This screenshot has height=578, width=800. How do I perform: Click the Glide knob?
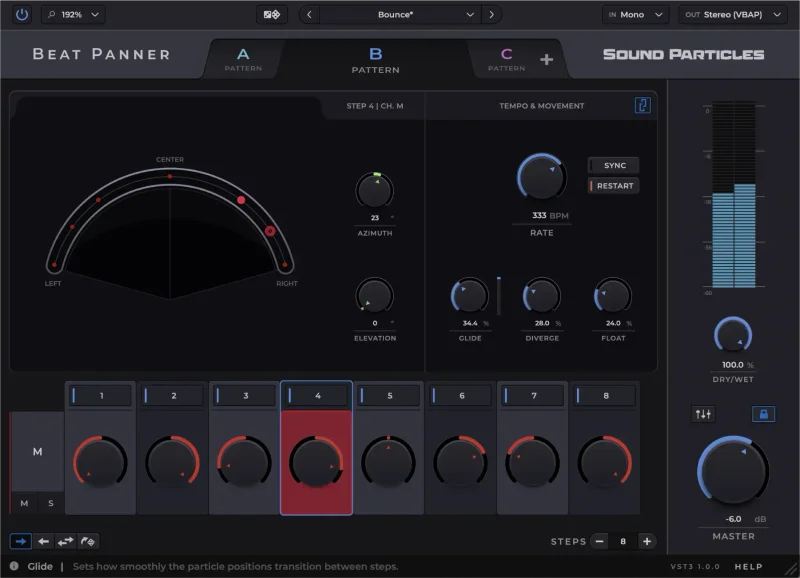point(470,295)
